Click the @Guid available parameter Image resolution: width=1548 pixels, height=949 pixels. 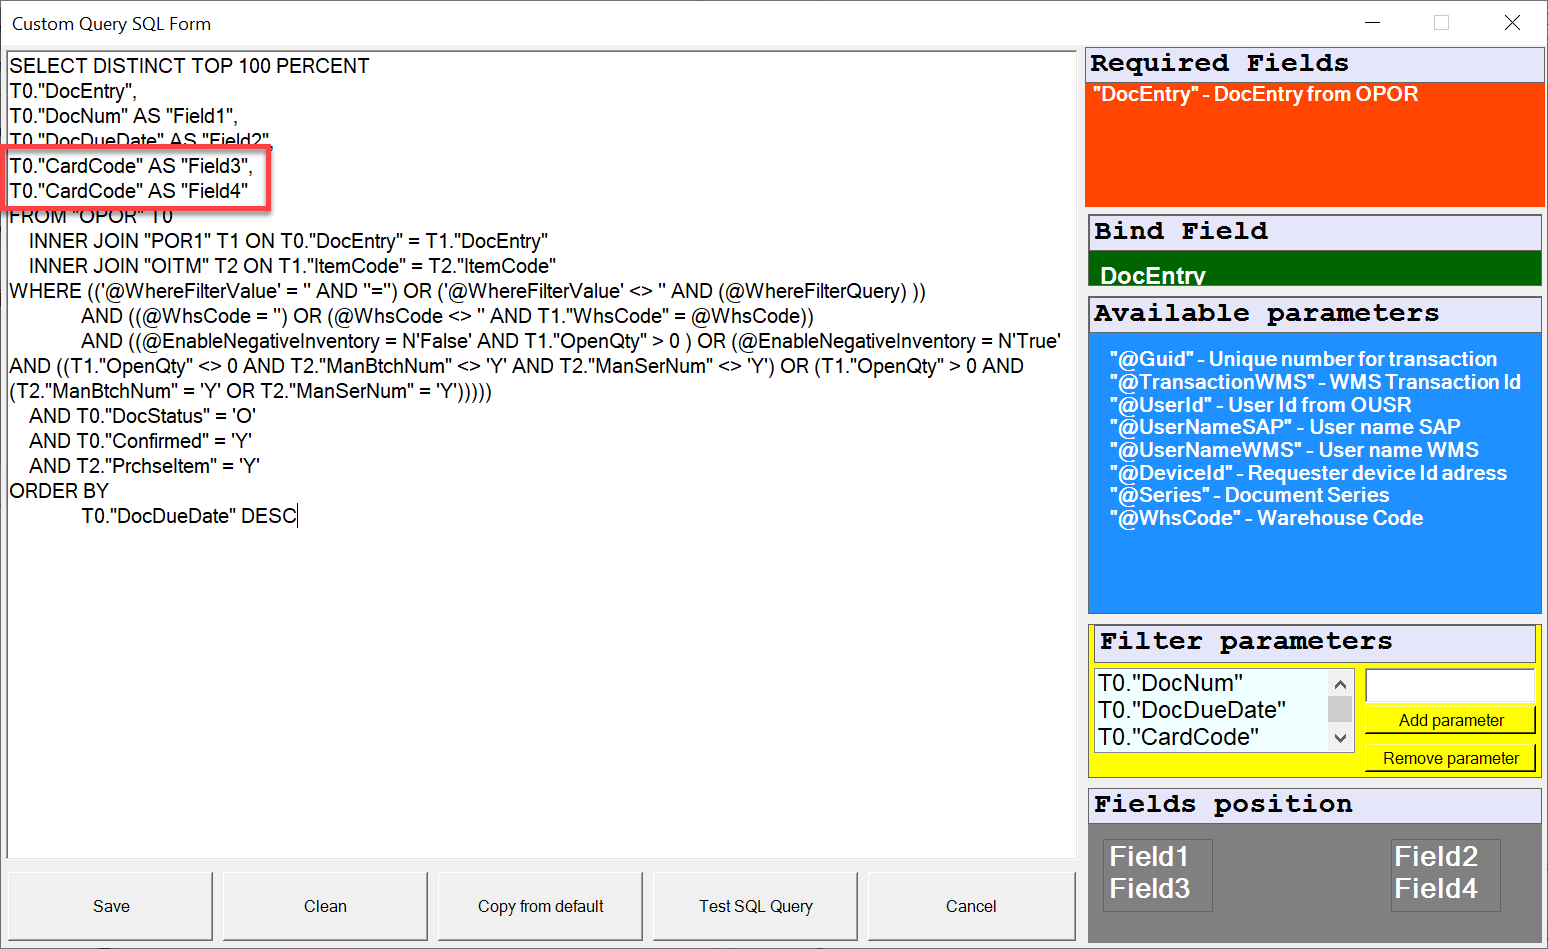[x=1303, y=359]
